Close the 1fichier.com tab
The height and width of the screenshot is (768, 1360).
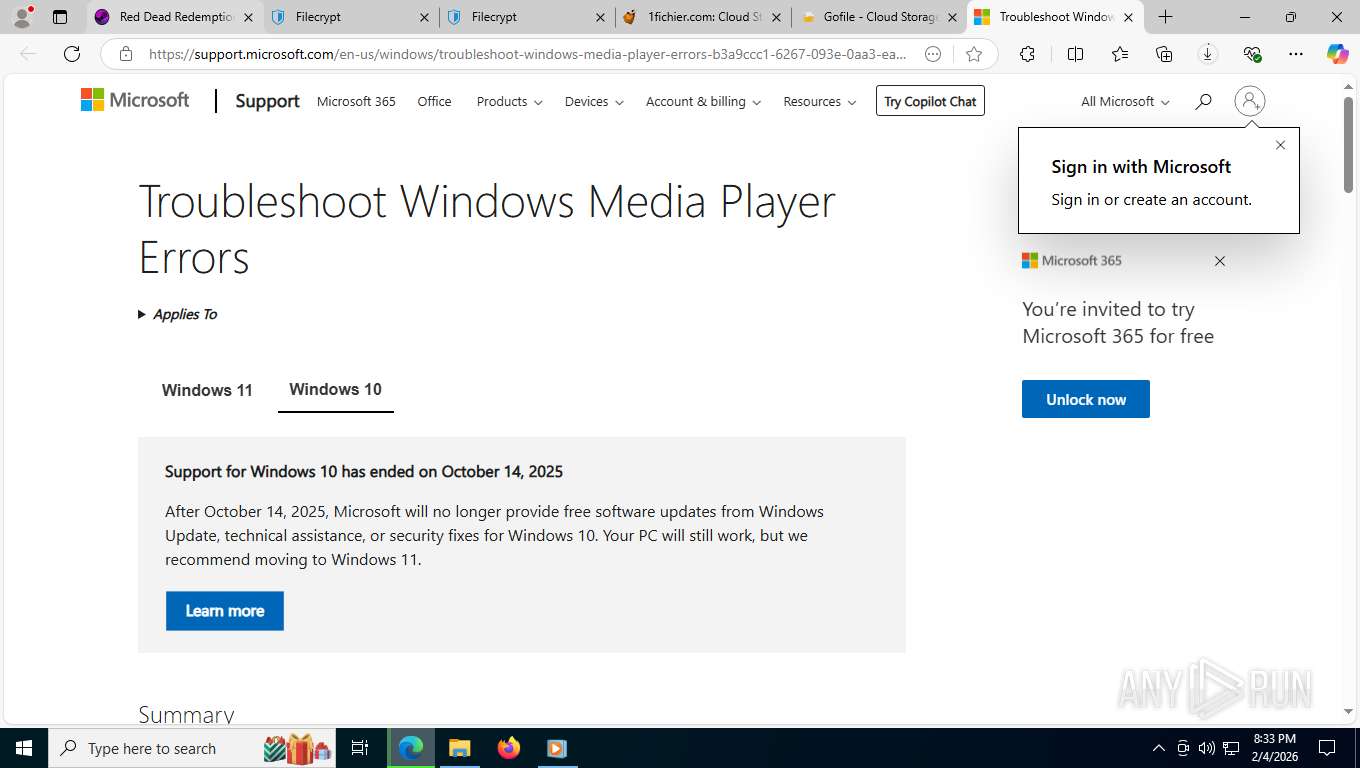(776, 17)
